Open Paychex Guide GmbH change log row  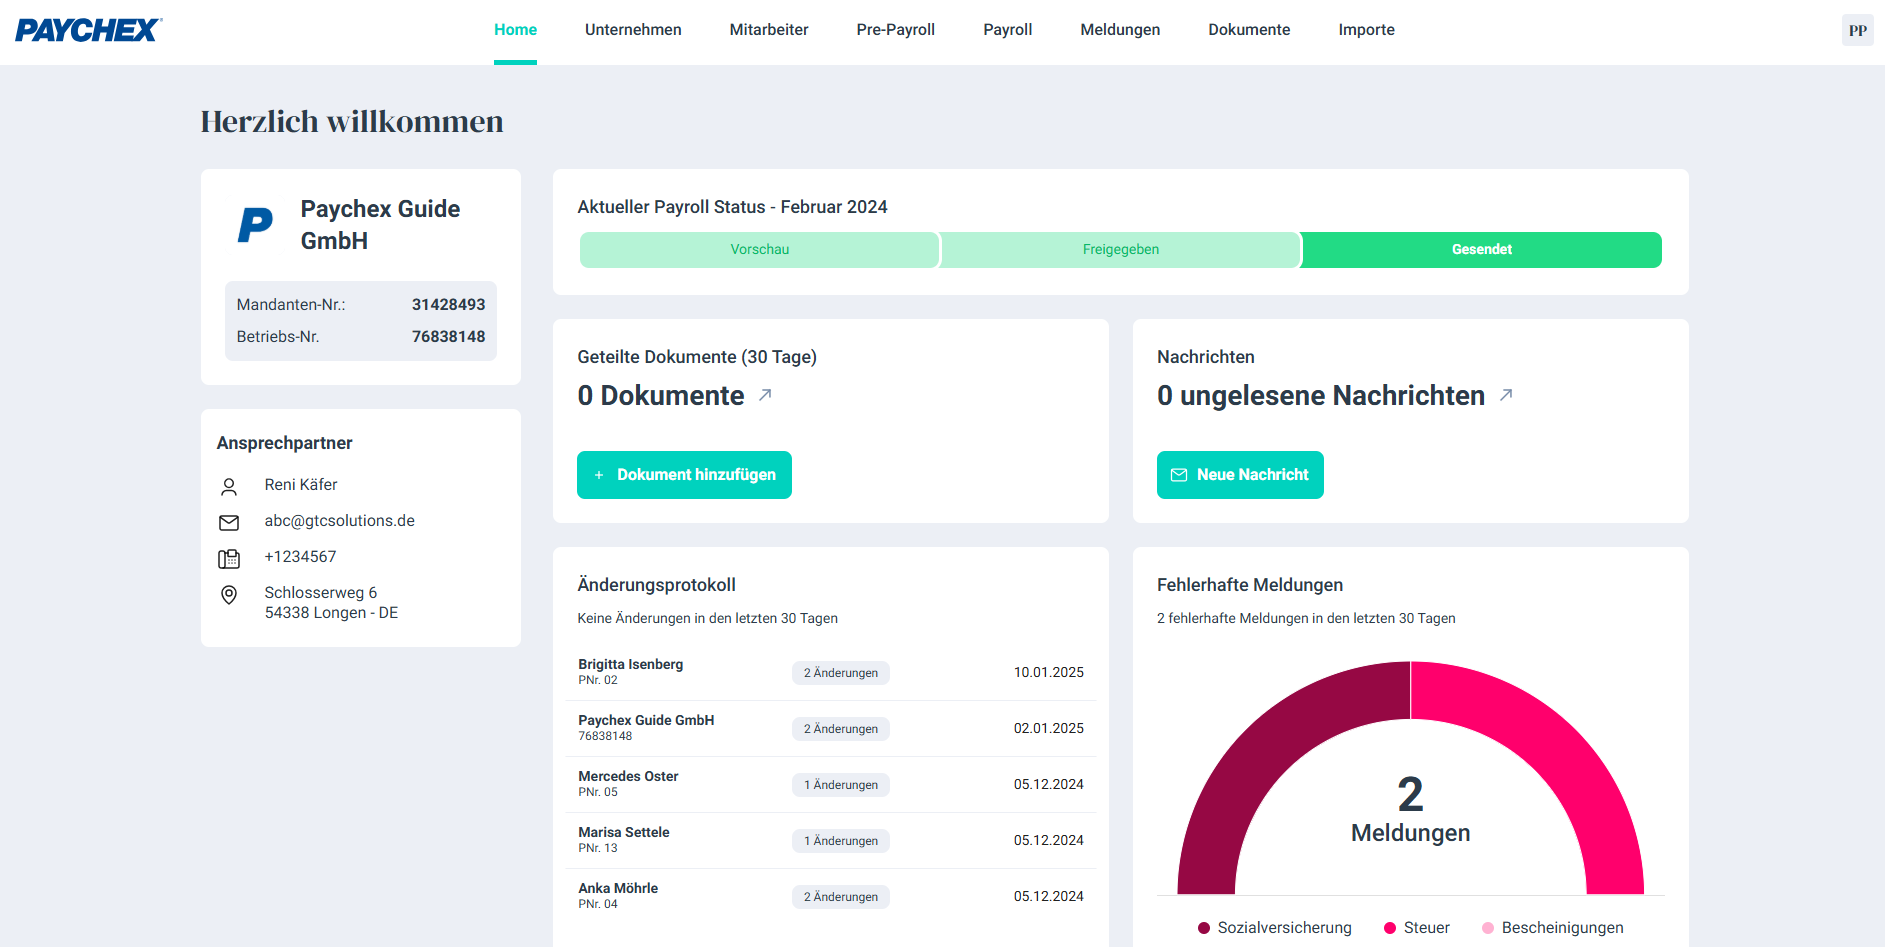click(x=831, y=728)
